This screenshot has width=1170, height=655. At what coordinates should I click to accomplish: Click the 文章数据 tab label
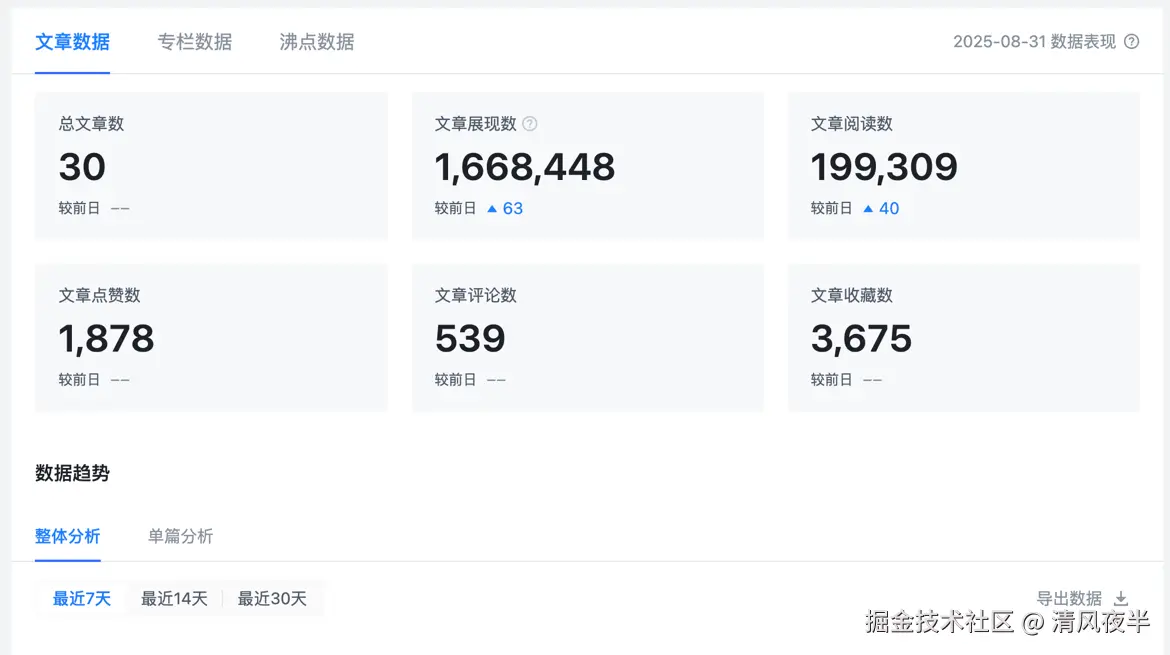pos(71,42)
